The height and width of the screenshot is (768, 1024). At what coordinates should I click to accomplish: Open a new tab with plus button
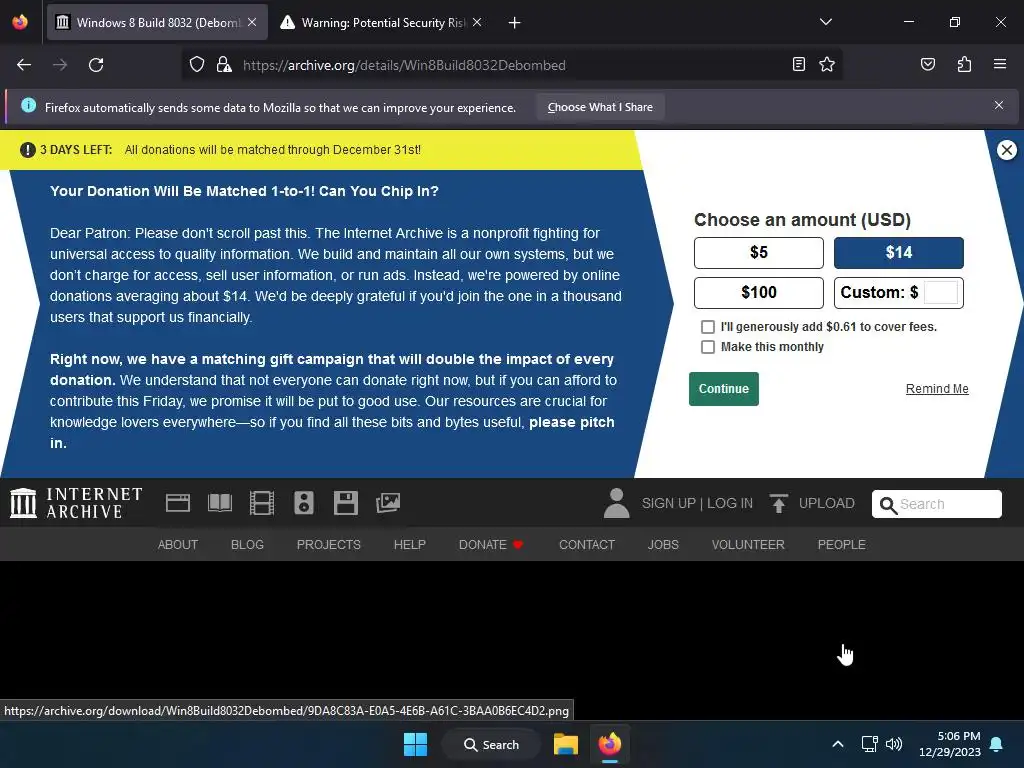click(515, 23)
